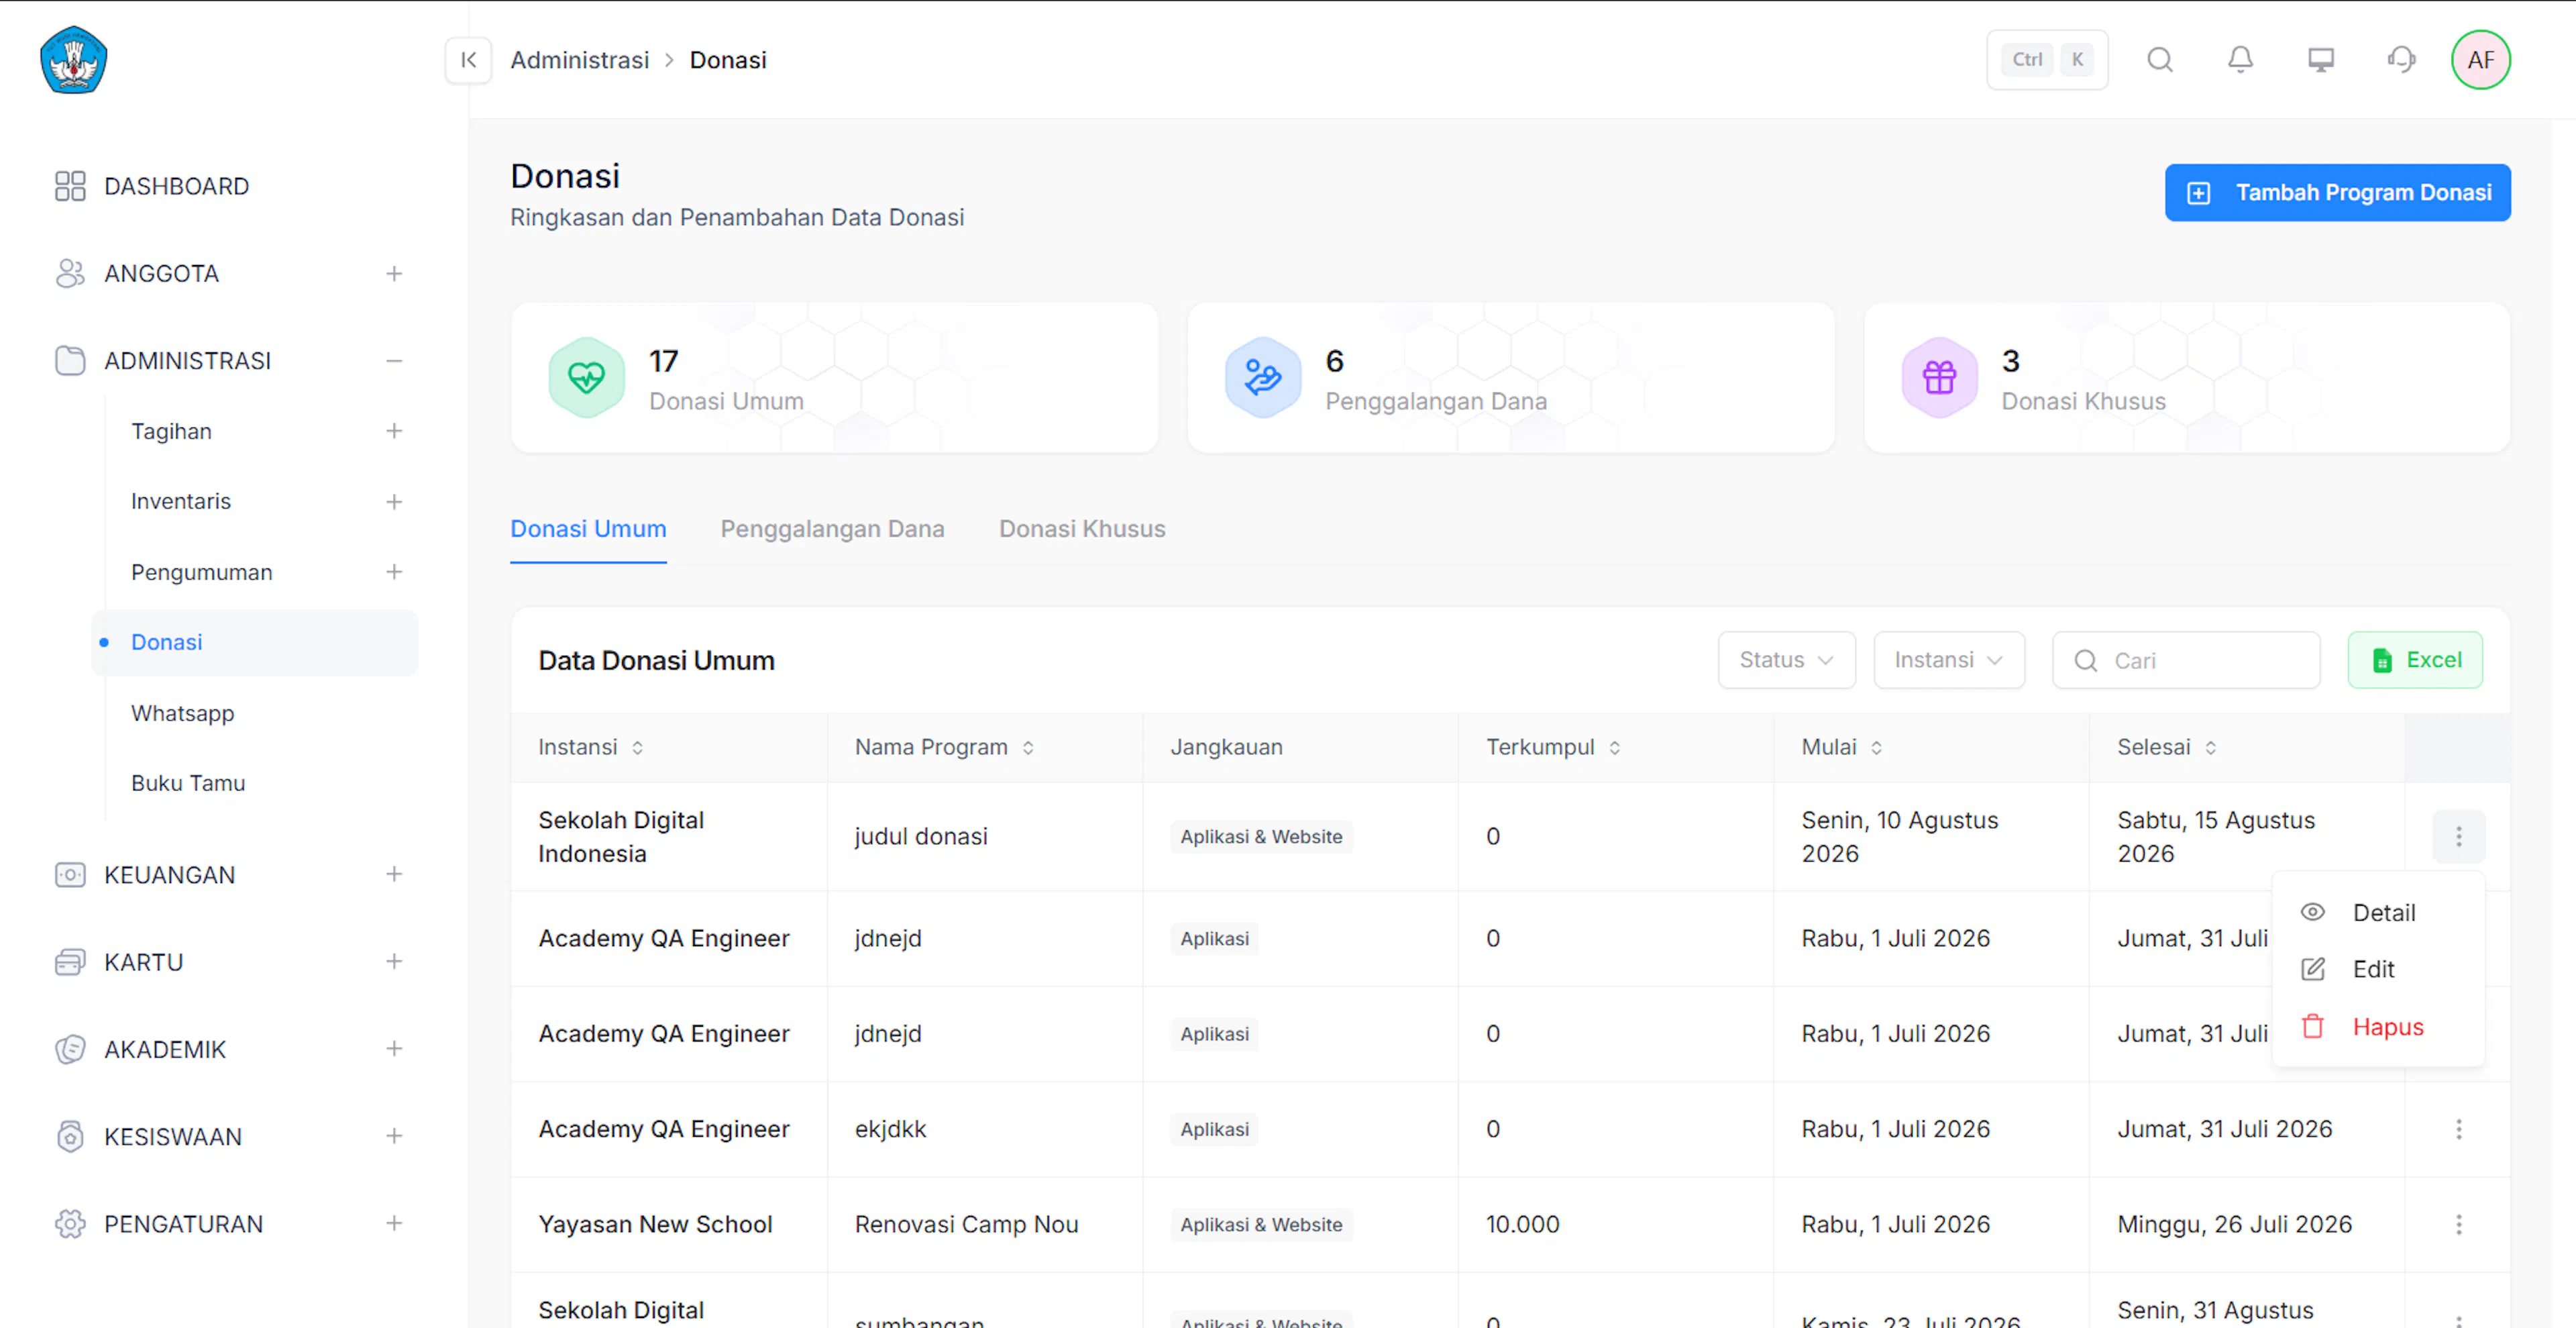Click the Minggu, 26 Juli 2026 date
The image size is (2576, 1328).
2234,1224
